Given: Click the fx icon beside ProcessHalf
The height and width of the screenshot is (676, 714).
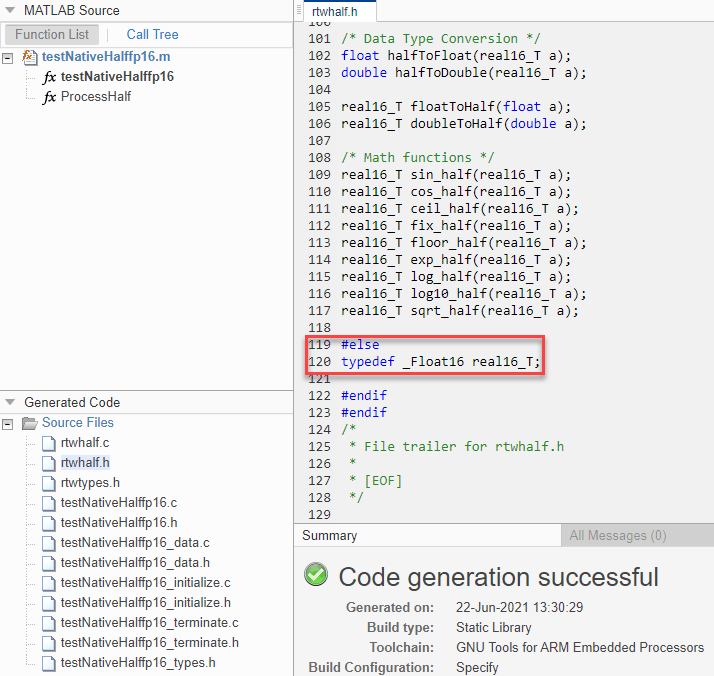Looking at the screenshot, I should tap(49, 97).
